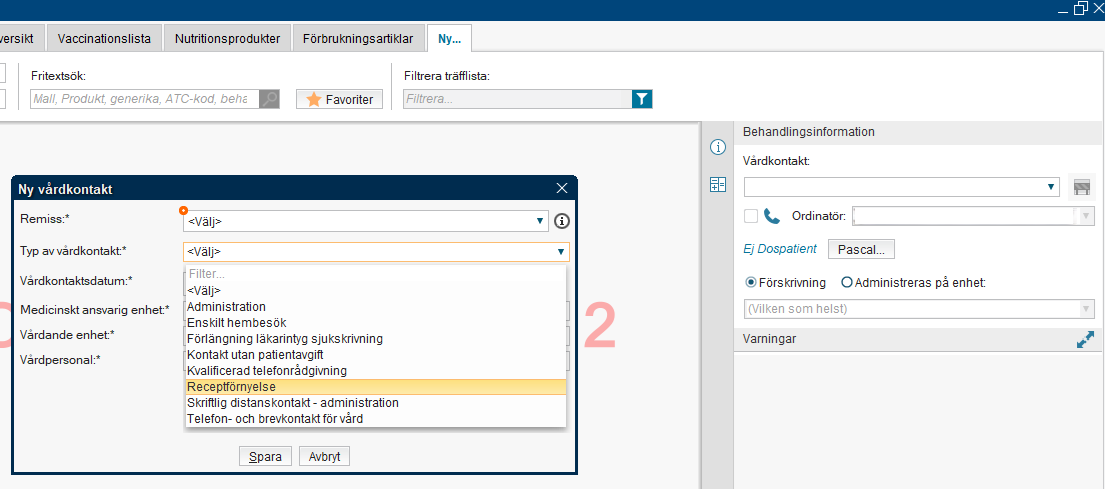The image size is (1105, 492).
Task: Open the (Vilken som helst) dropdown
Action: (920, 309)
